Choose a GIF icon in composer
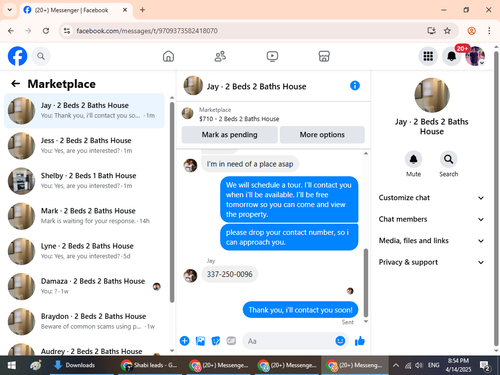Viewport: 500px width, 375px height. [231, 341]
